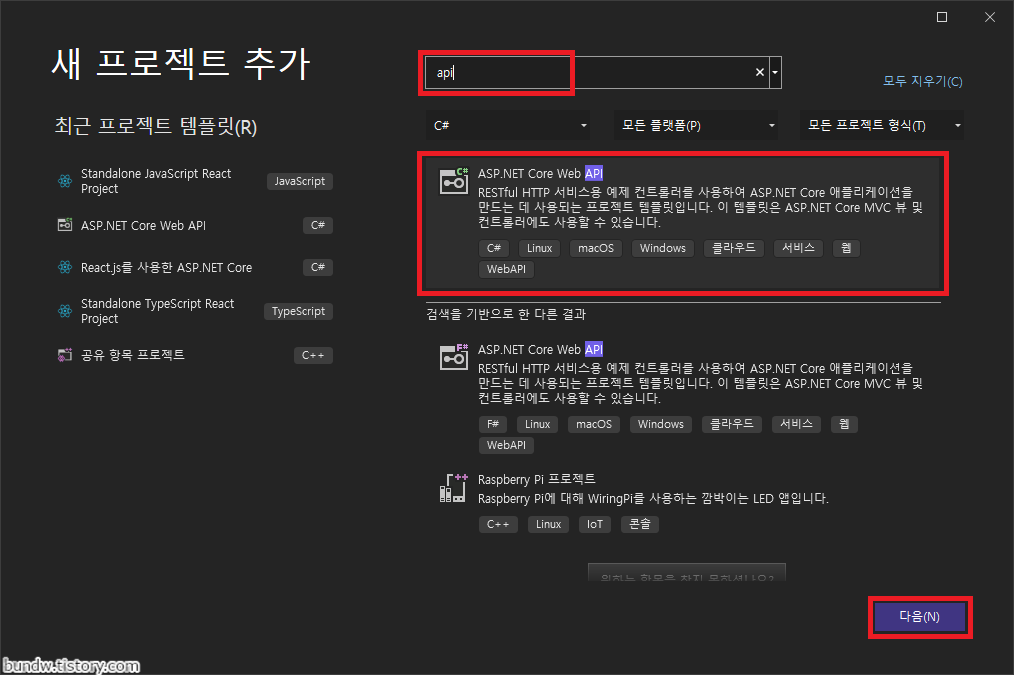Click the WebAPI tag of the C# template
Viewport: 1014px width, 675px height.
pos(506,269)
